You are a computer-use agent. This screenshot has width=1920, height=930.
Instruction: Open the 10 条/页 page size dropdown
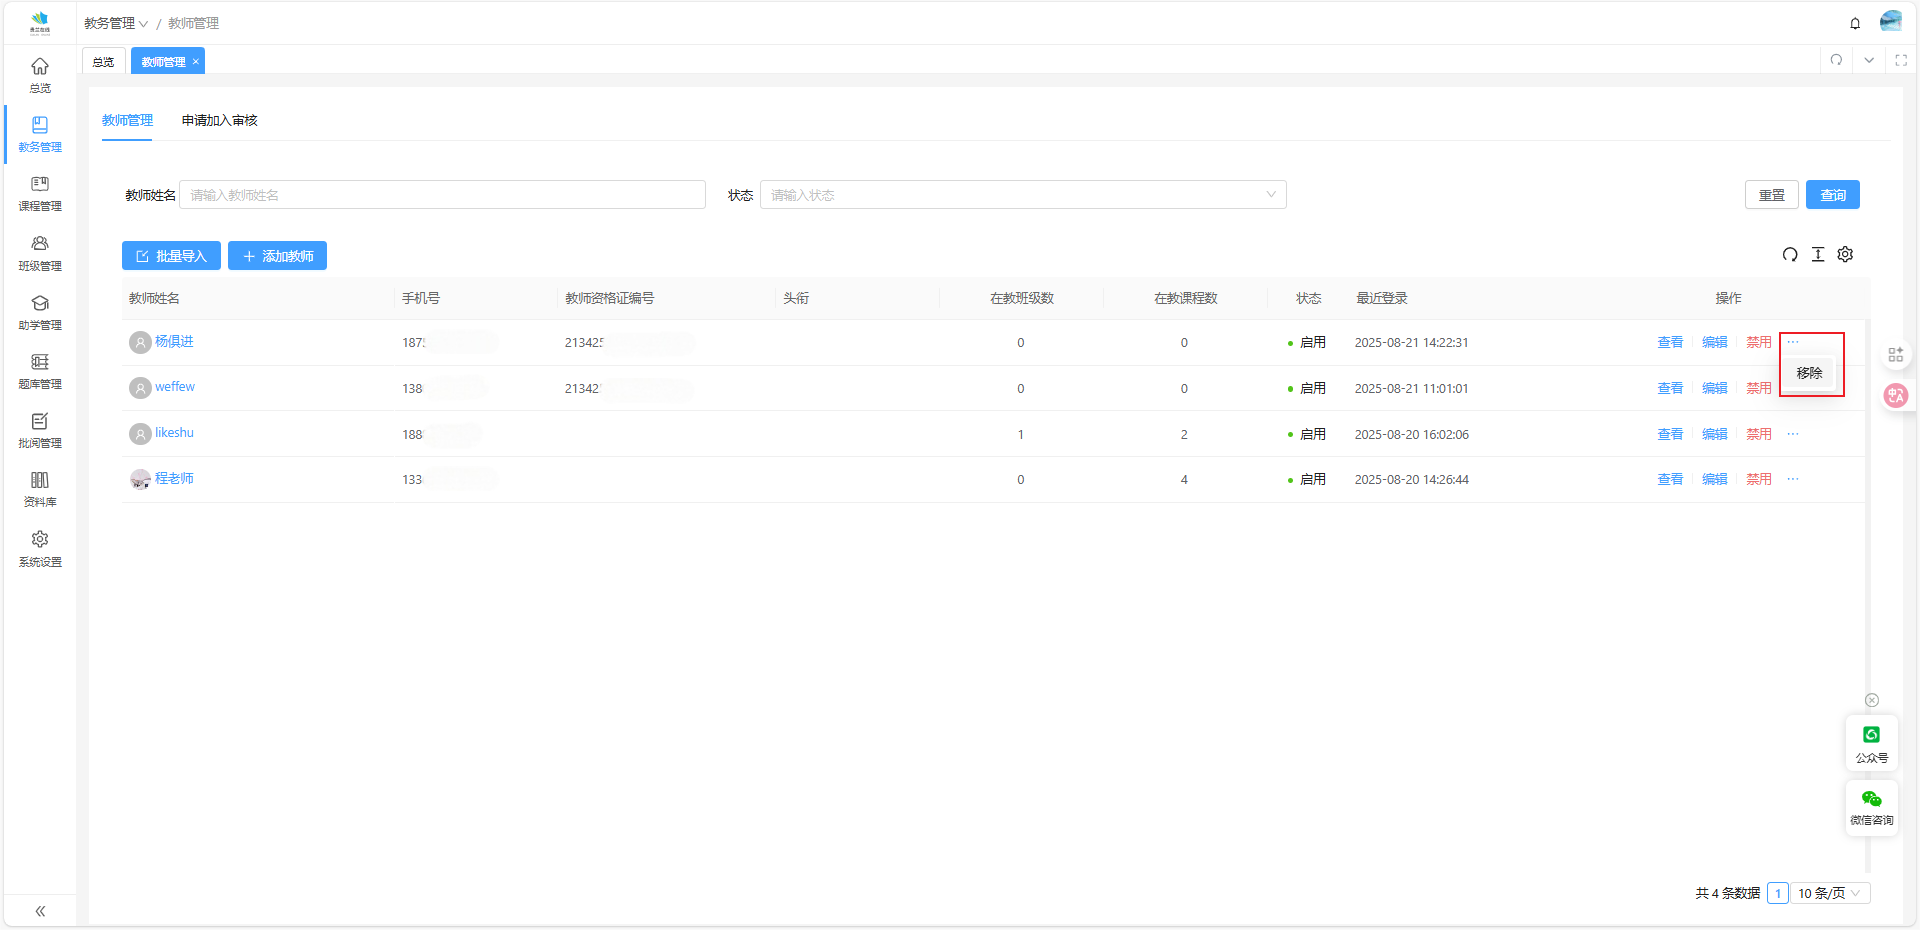pyautogui.click(x=1828, y=893)
